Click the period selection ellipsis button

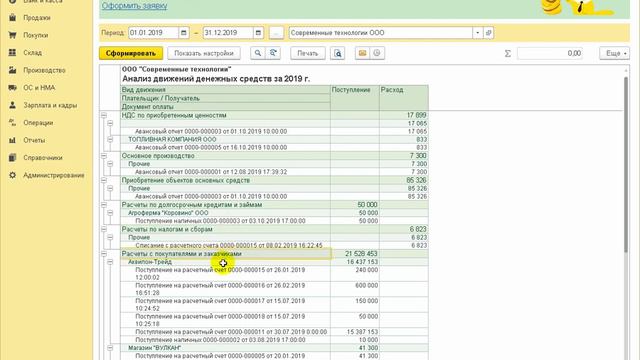click(276, 33)
